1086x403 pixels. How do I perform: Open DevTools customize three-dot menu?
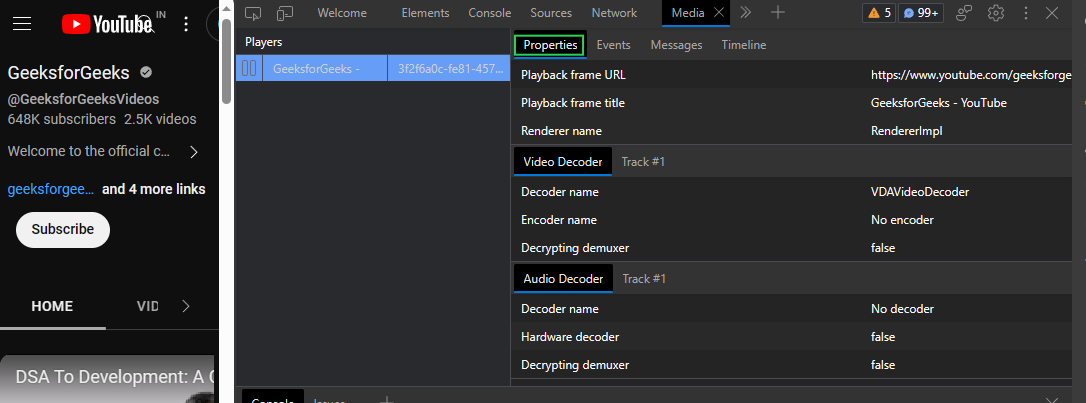pos(1026,12)
